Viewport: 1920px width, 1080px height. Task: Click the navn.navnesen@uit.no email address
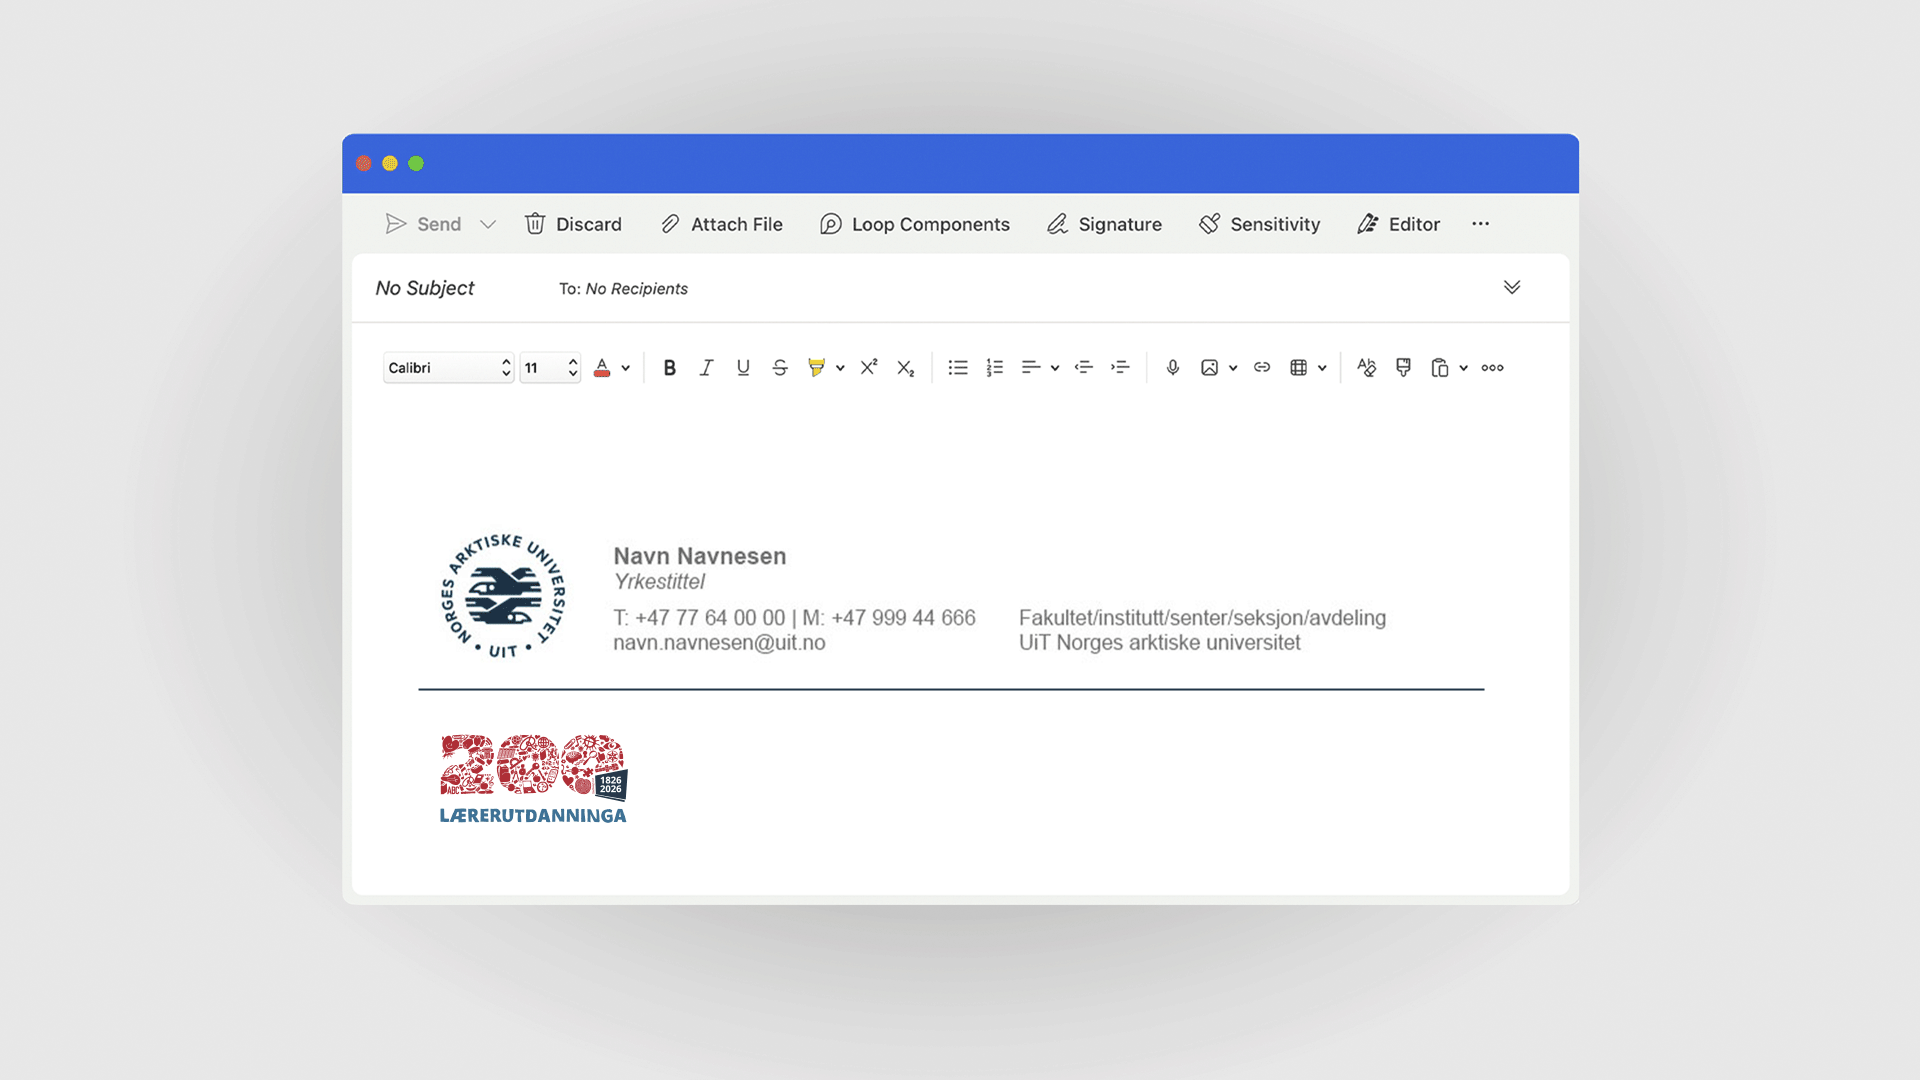pyautogui.click(x=719, y=643)
